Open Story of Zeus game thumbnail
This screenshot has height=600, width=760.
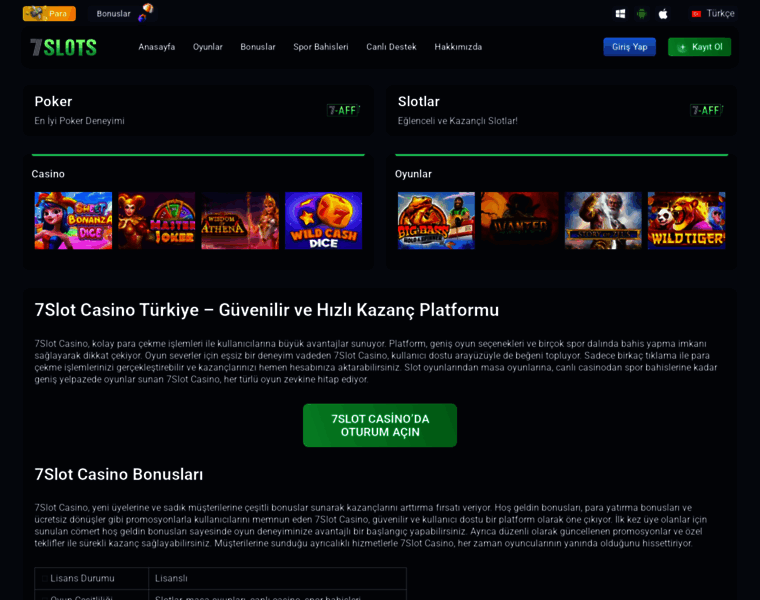click(603, 221)
